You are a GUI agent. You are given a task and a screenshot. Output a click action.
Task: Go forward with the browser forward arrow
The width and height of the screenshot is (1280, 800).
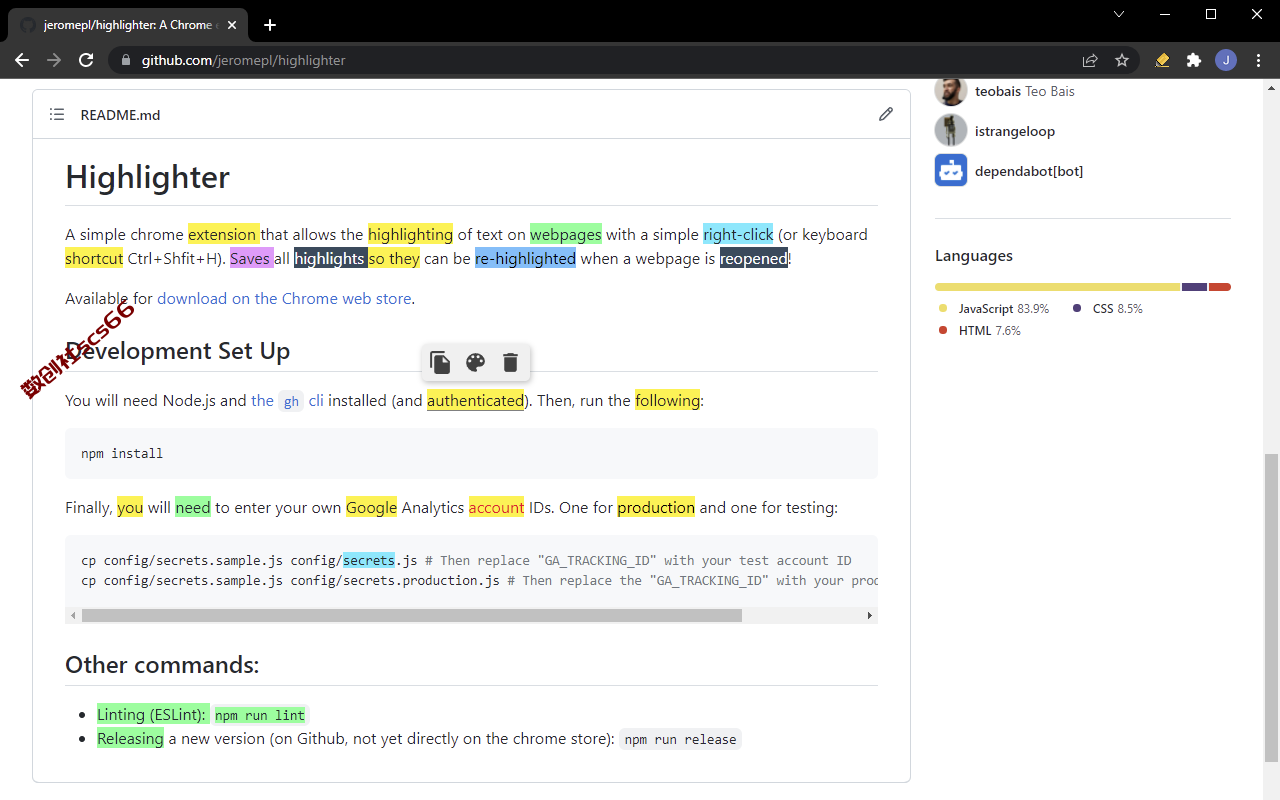[x=54, y=60]
